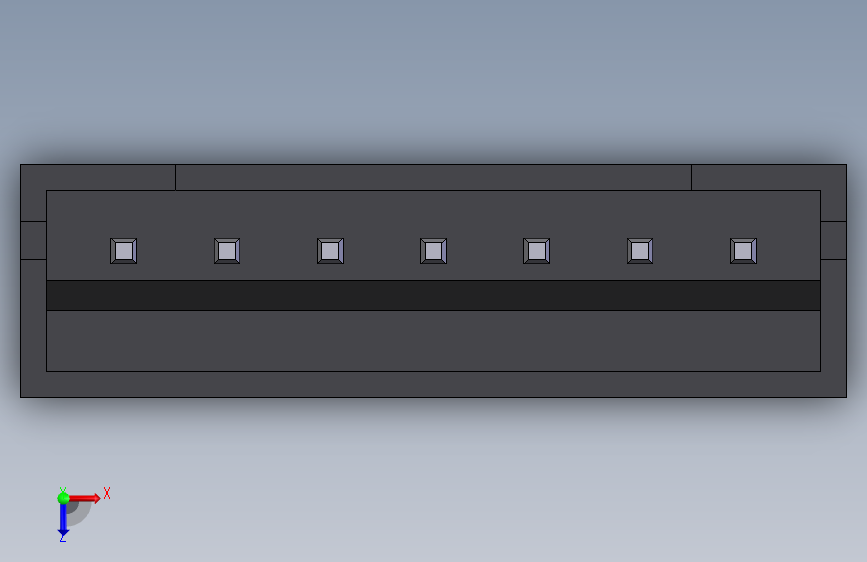Click the red X axis arrow of the triad

pos(84,498)
